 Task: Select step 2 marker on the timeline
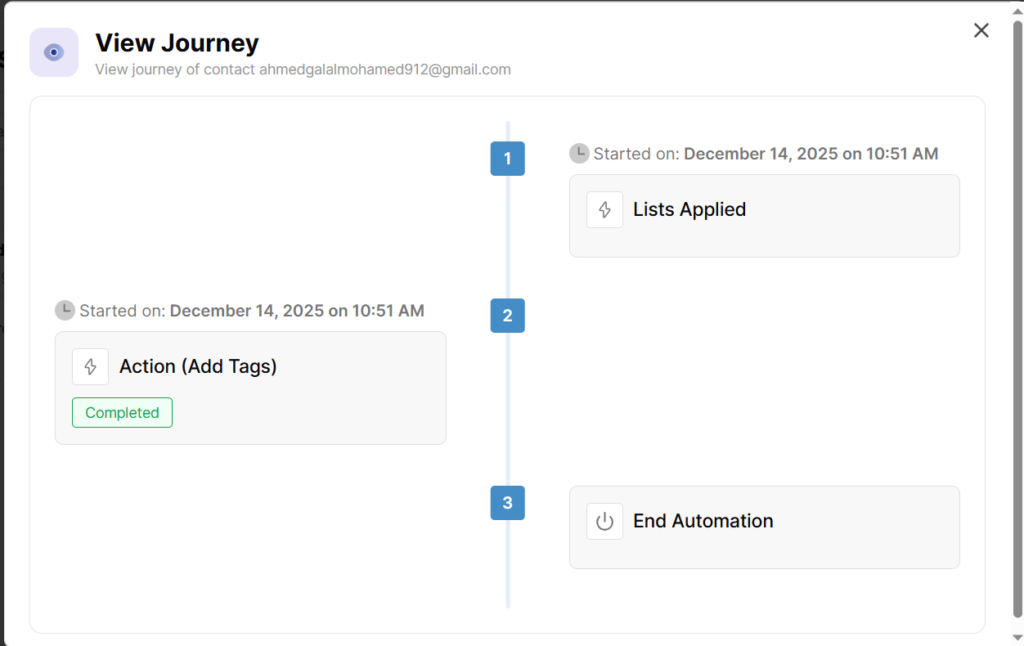507,315
